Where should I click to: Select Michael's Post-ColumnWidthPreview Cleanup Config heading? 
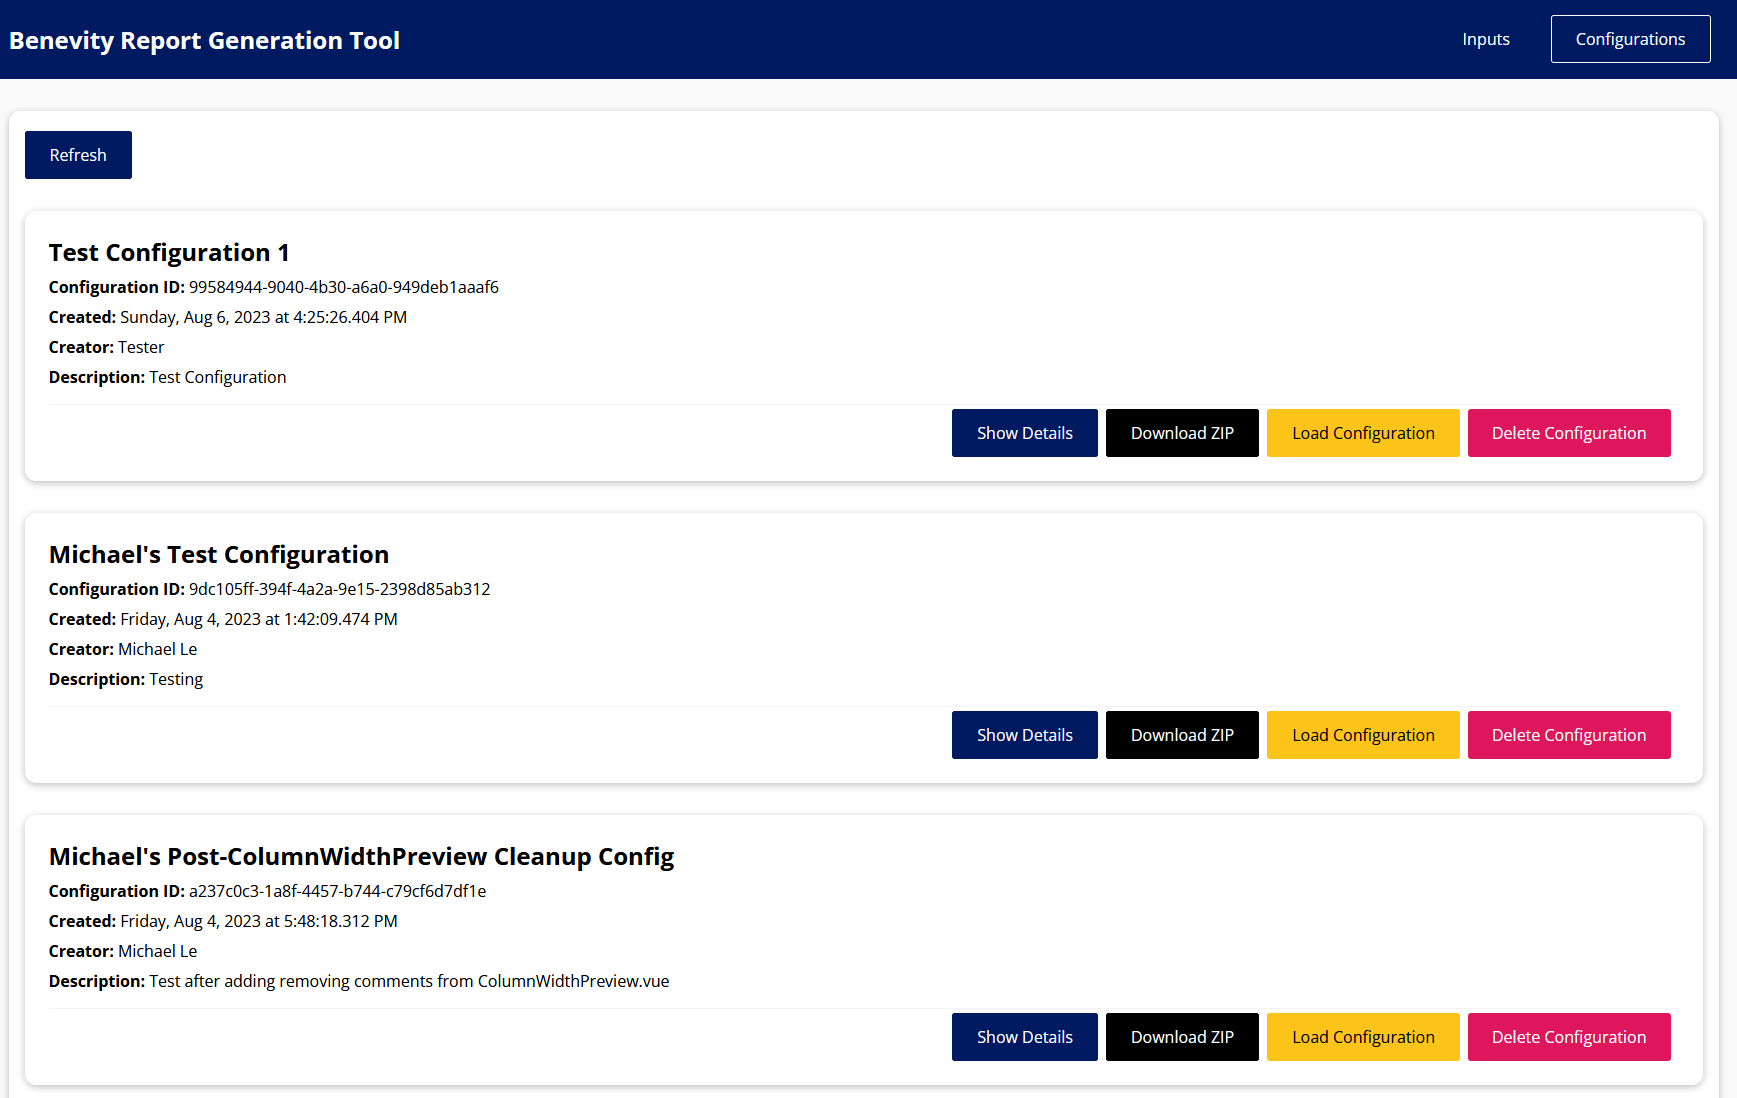pyautogui.click(x=361, y=856)
